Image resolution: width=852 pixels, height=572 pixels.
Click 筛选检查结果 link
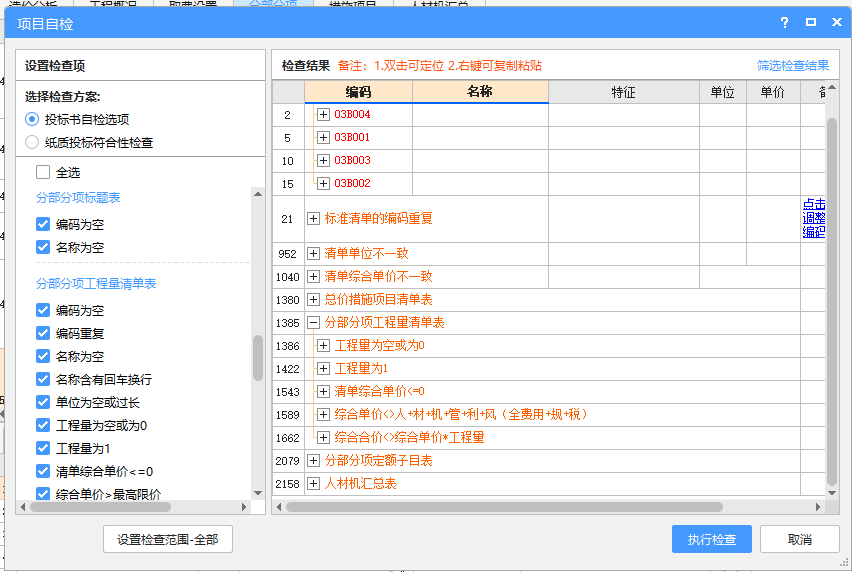coord(793,66)
